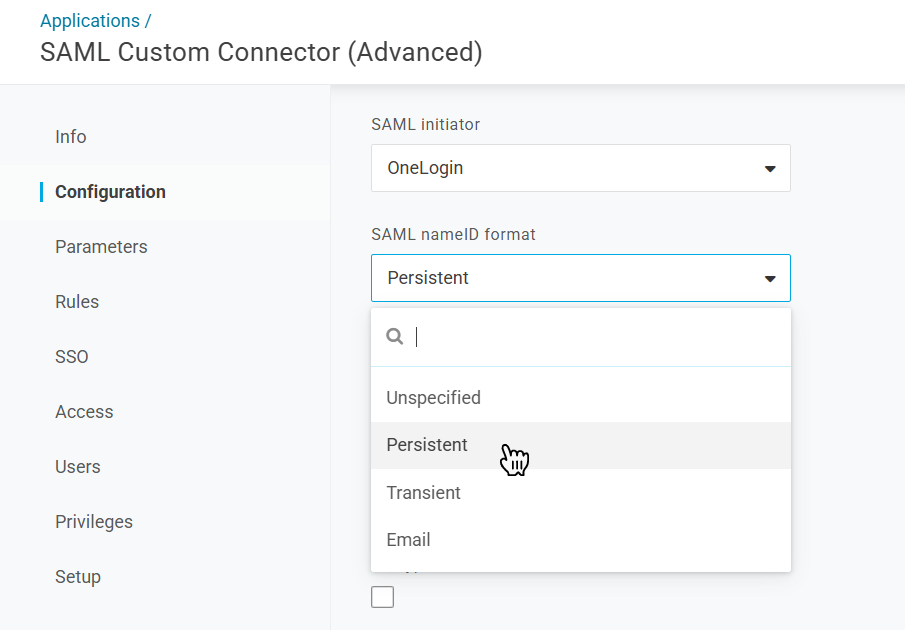Choose Persistent from the dropdown list
Screen dimensions: 905x630
(x=427, y=445)
